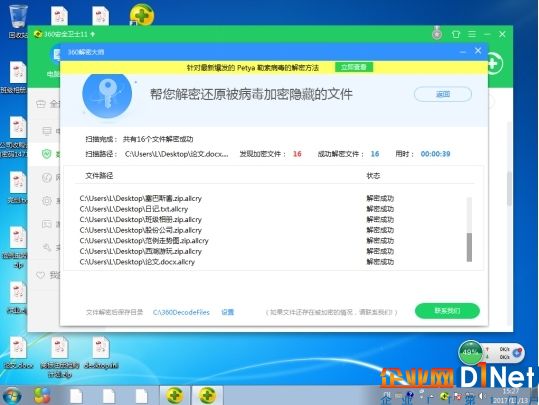Open the main menu icon in 360安全卫士
Screen dimensions: 539x405
click(472, 34)
